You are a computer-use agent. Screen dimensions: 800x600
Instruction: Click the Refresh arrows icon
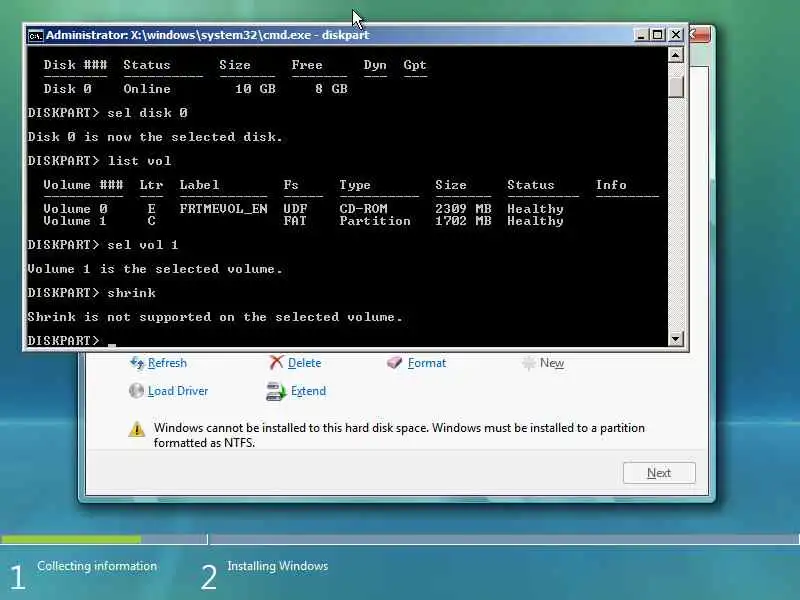[137, 363]
